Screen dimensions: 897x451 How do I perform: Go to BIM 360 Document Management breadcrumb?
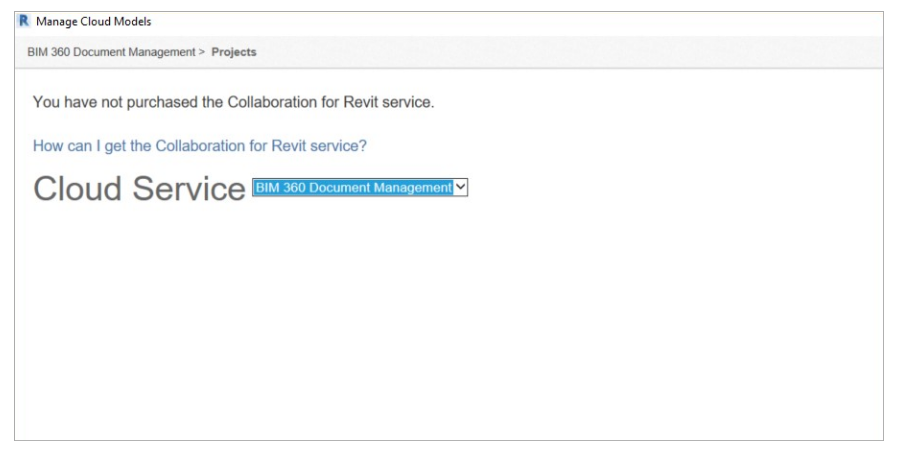111,52
